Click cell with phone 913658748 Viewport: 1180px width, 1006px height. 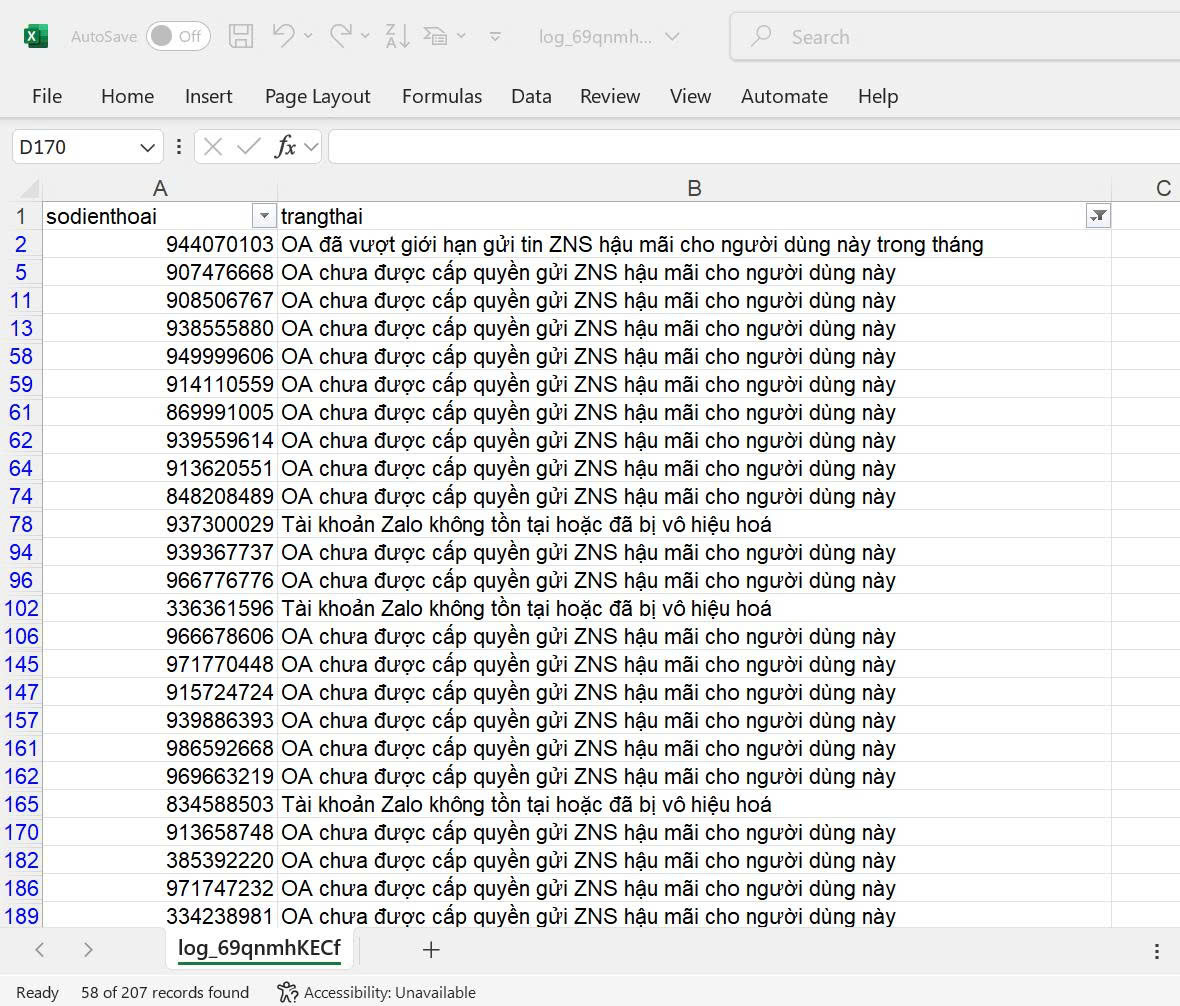point(160,832)
